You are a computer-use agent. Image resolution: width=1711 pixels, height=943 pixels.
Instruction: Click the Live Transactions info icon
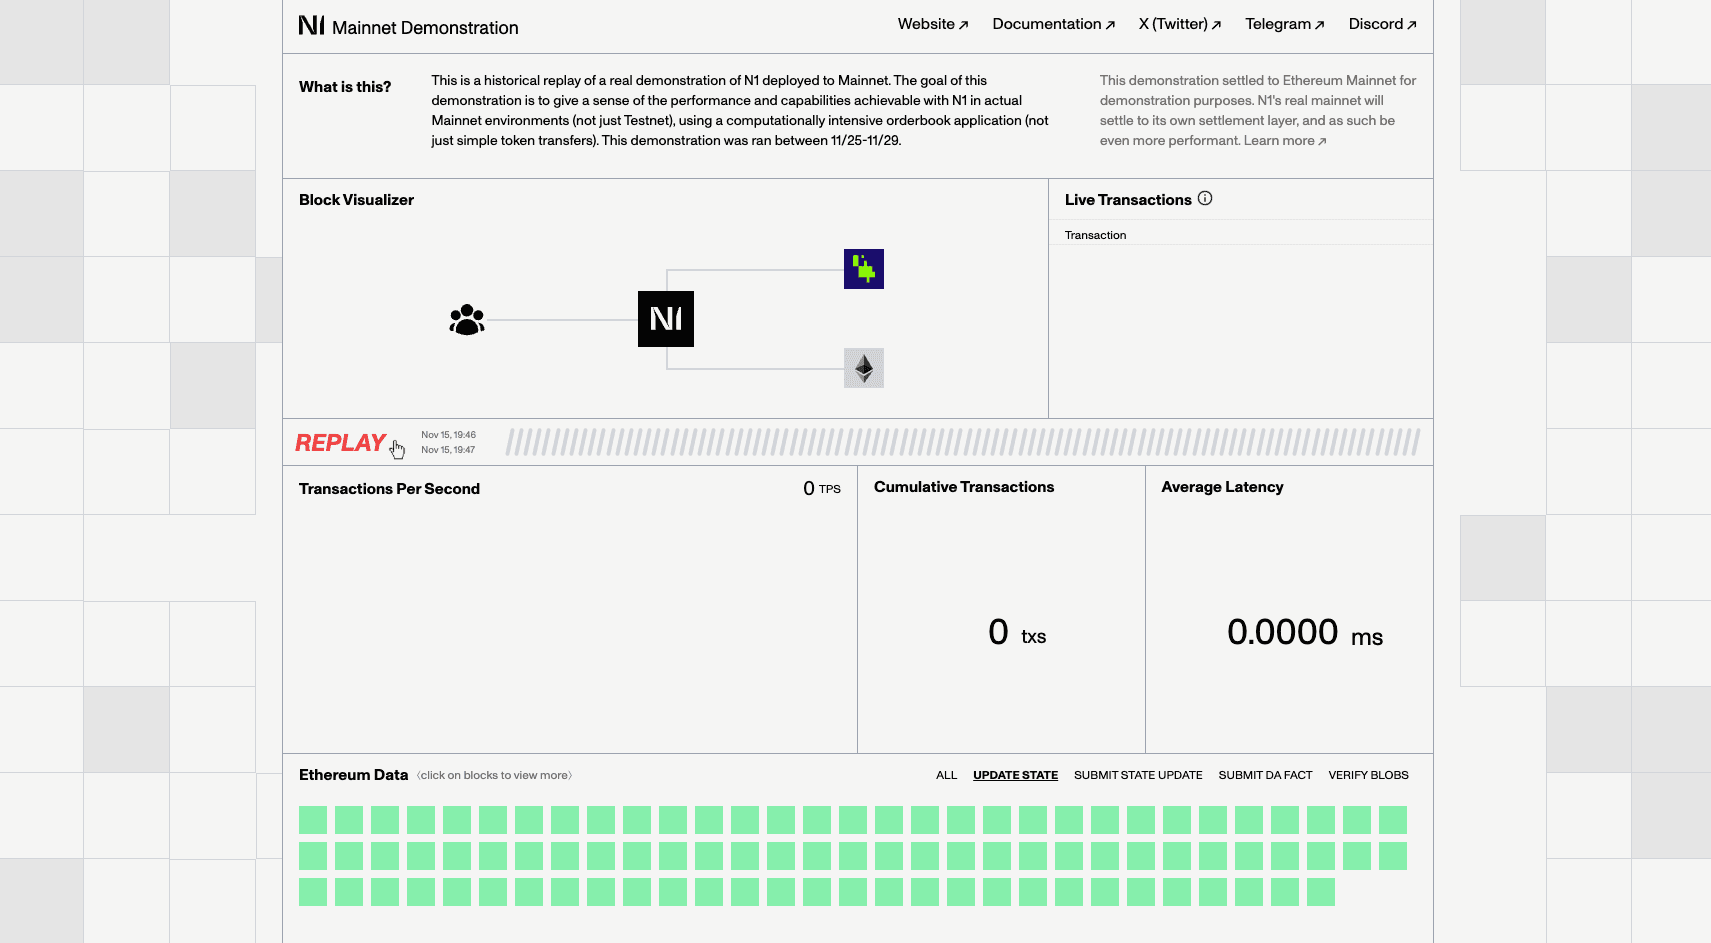(x=1205, y=199)
